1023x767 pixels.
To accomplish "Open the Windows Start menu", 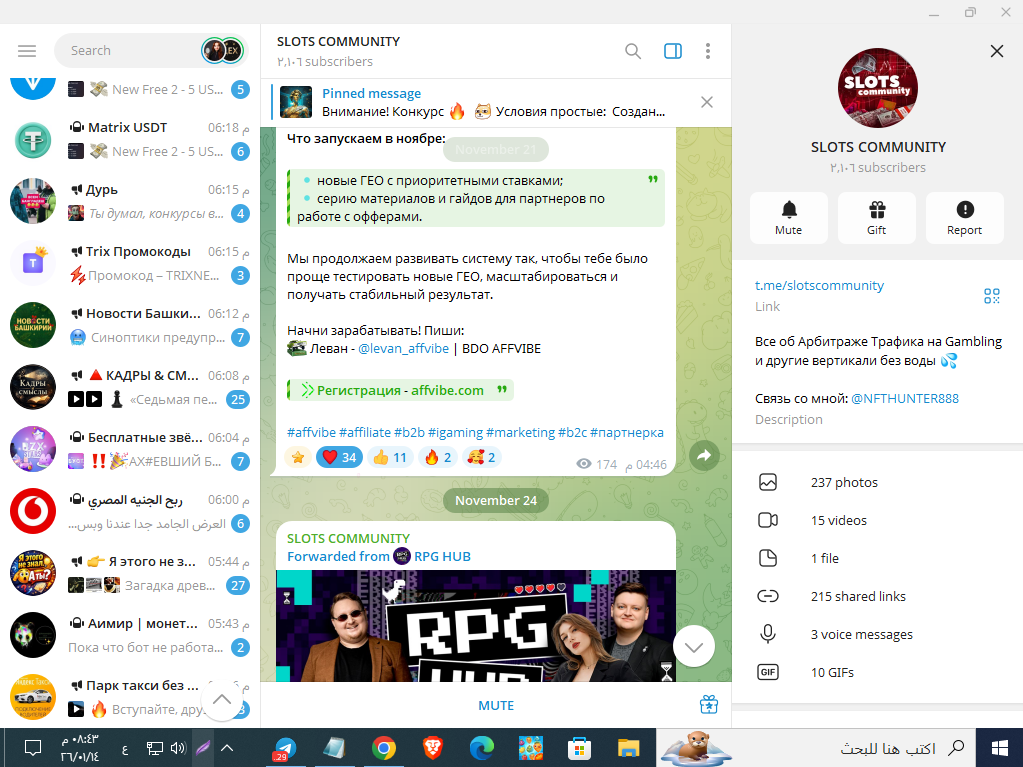I will [999, 748].
